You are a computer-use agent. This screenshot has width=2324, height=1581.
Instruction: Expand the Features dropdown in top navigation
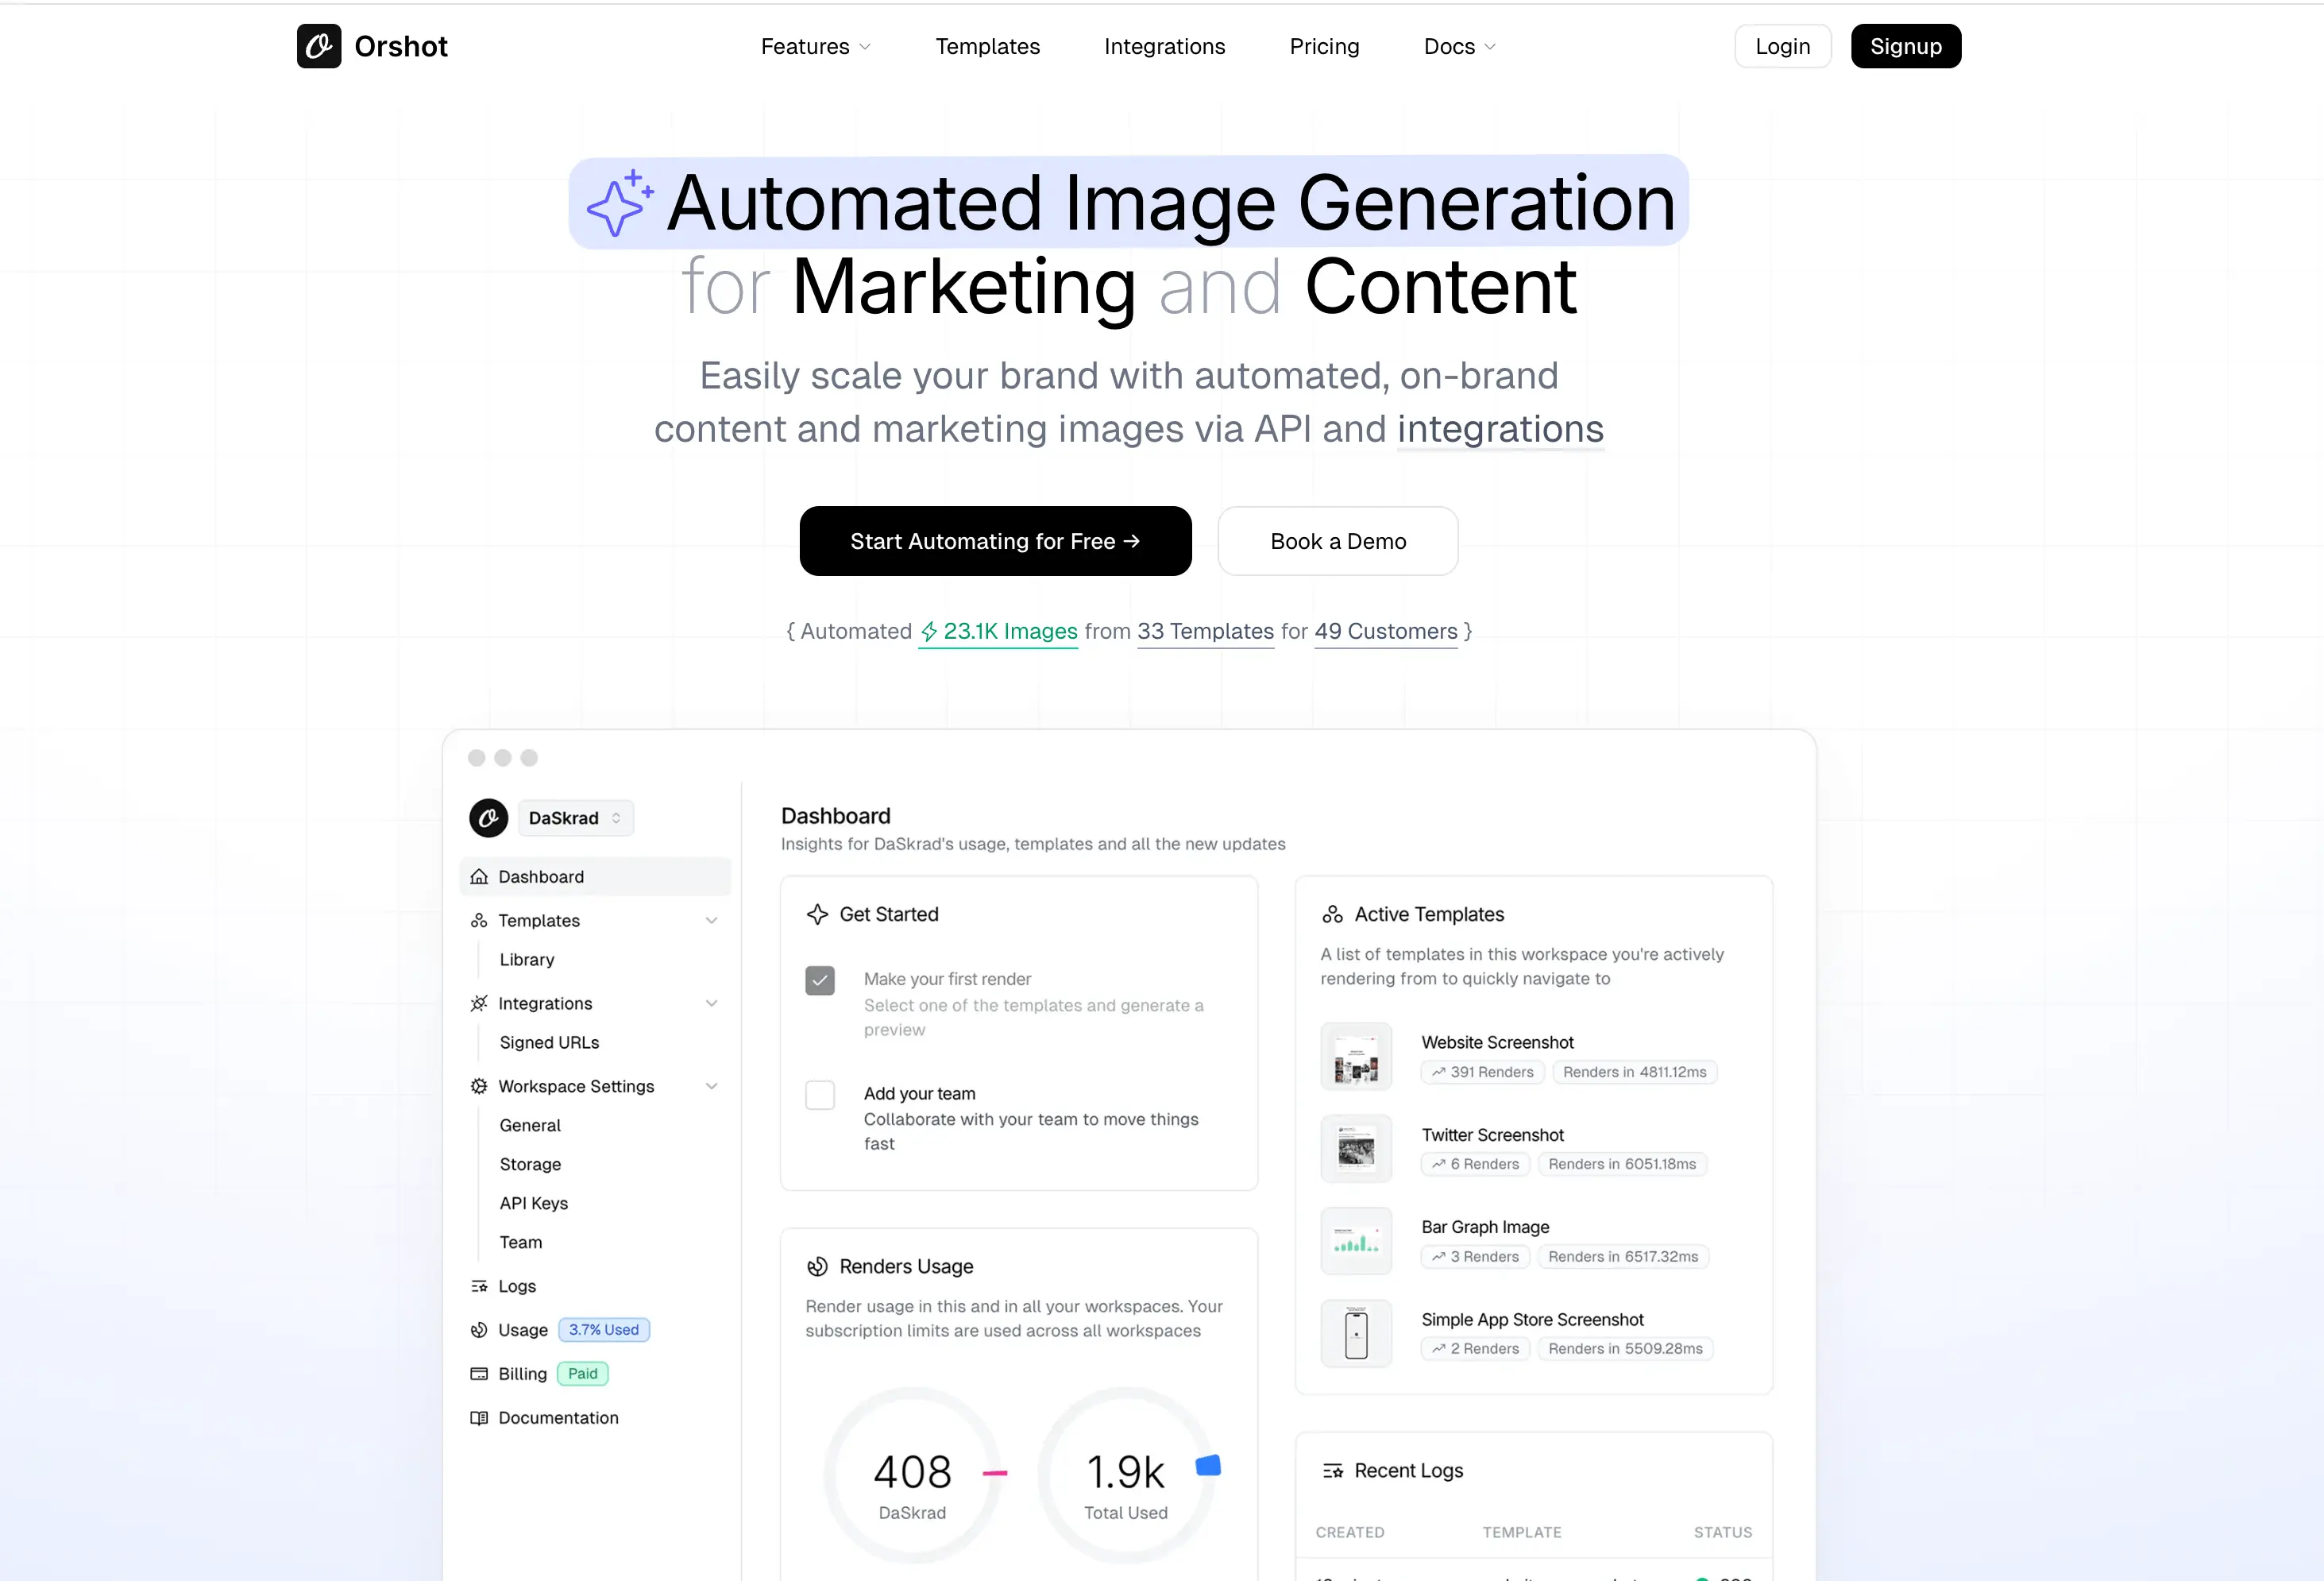pos(815,46)
